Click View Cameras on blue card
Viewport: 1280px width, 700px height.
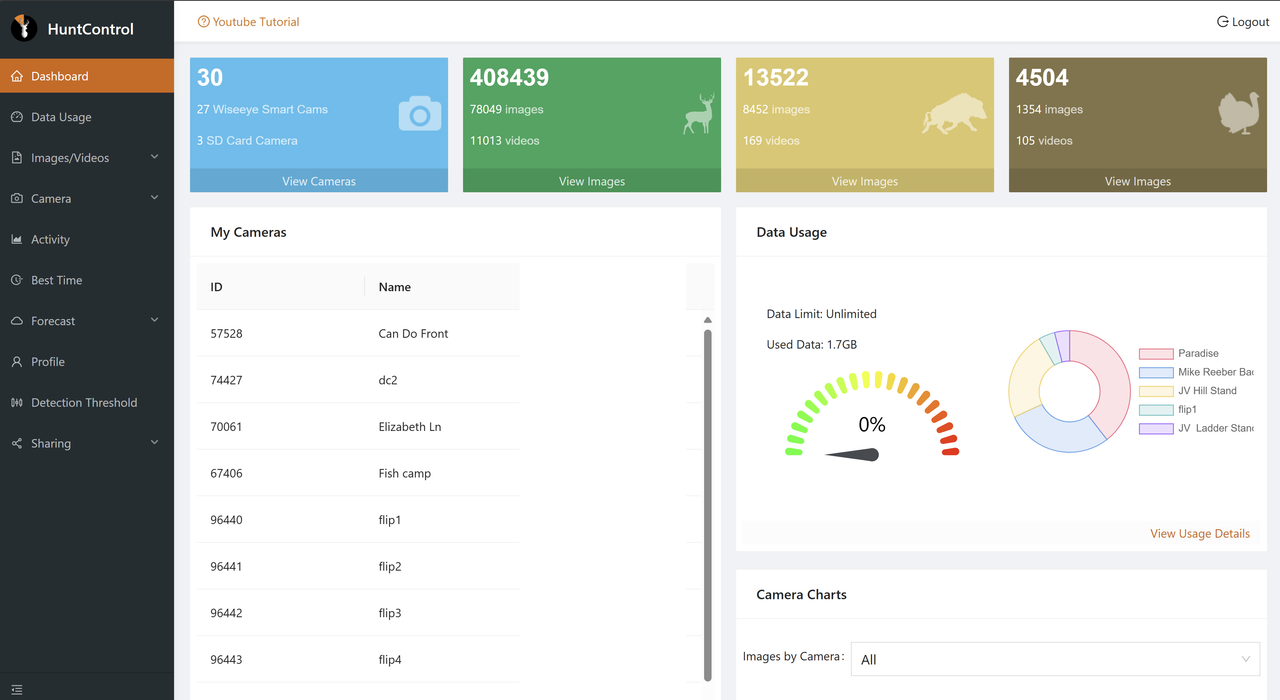319,181
